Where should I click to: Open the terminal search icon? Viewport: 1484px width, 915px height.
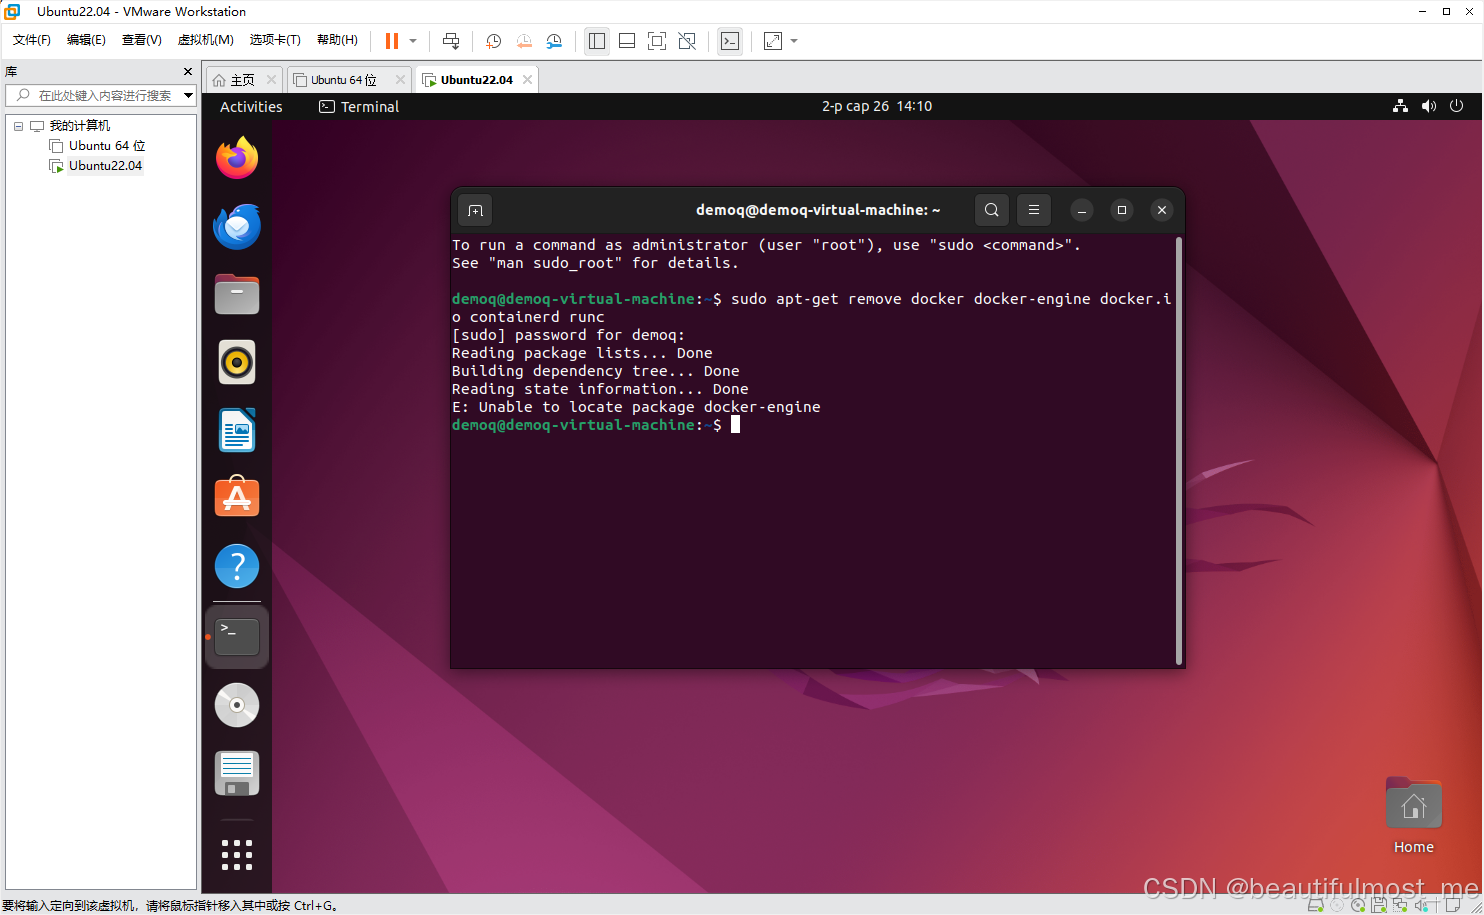(991, 210)
